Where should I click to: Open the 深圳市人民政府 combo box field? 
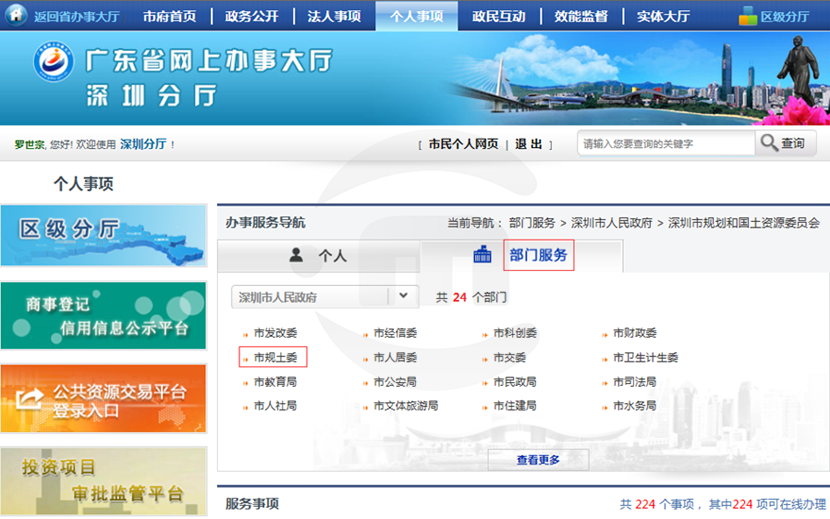(x=309, y=297)
